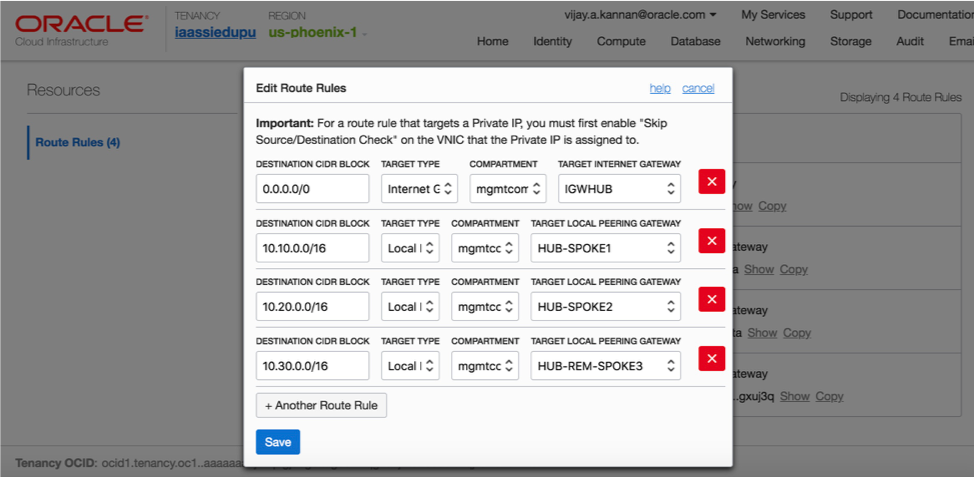974x477 pixels.
Task: Delete the 10.20.0.0/16 route rule
Action: coord(712,299)
